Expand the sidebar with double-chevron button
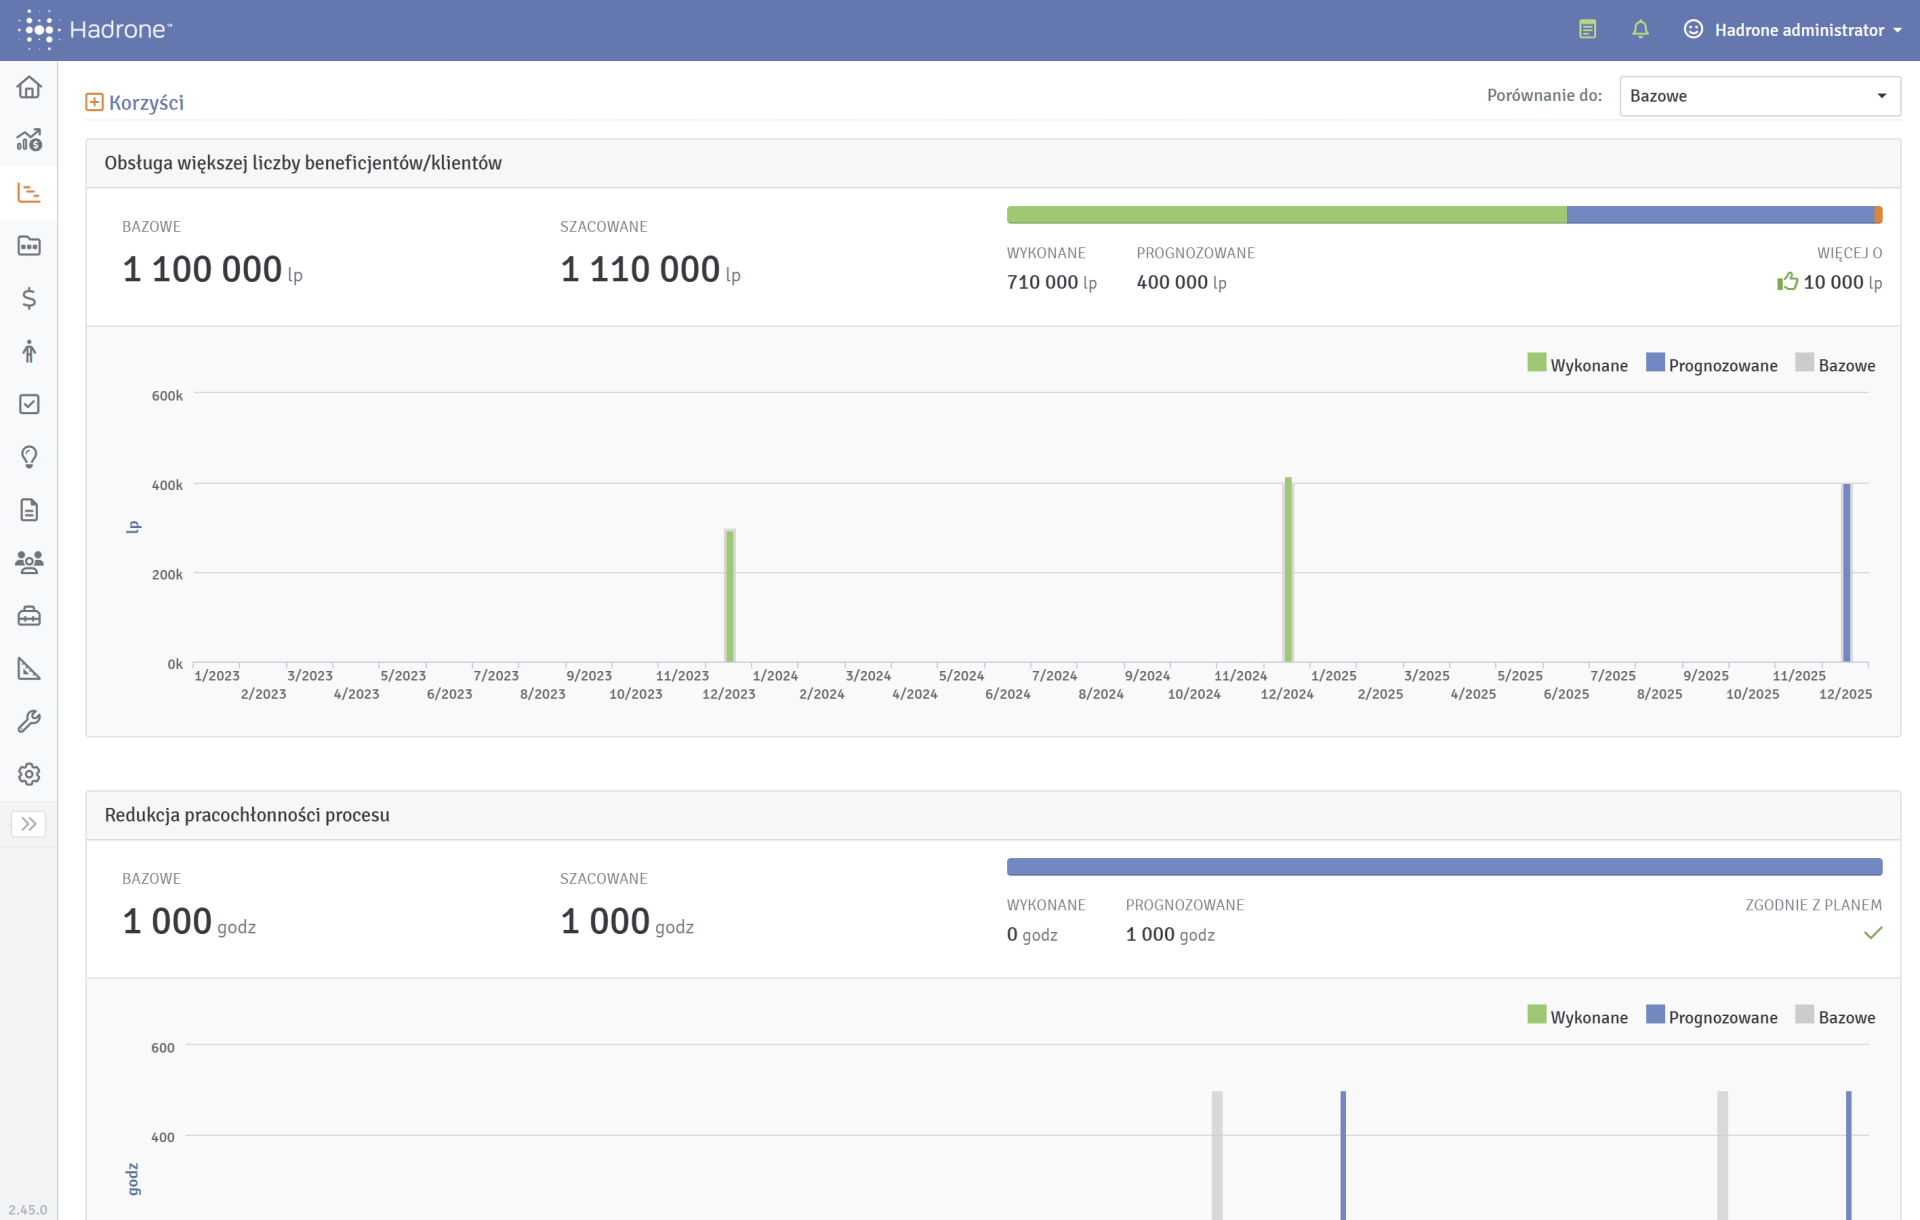 point(29,824)
